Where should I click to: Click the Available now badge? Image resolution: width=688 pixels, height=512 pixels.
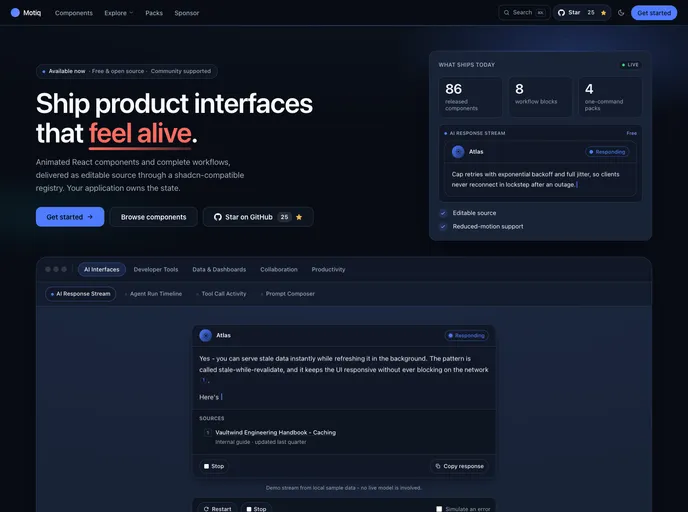pos(127,71)
